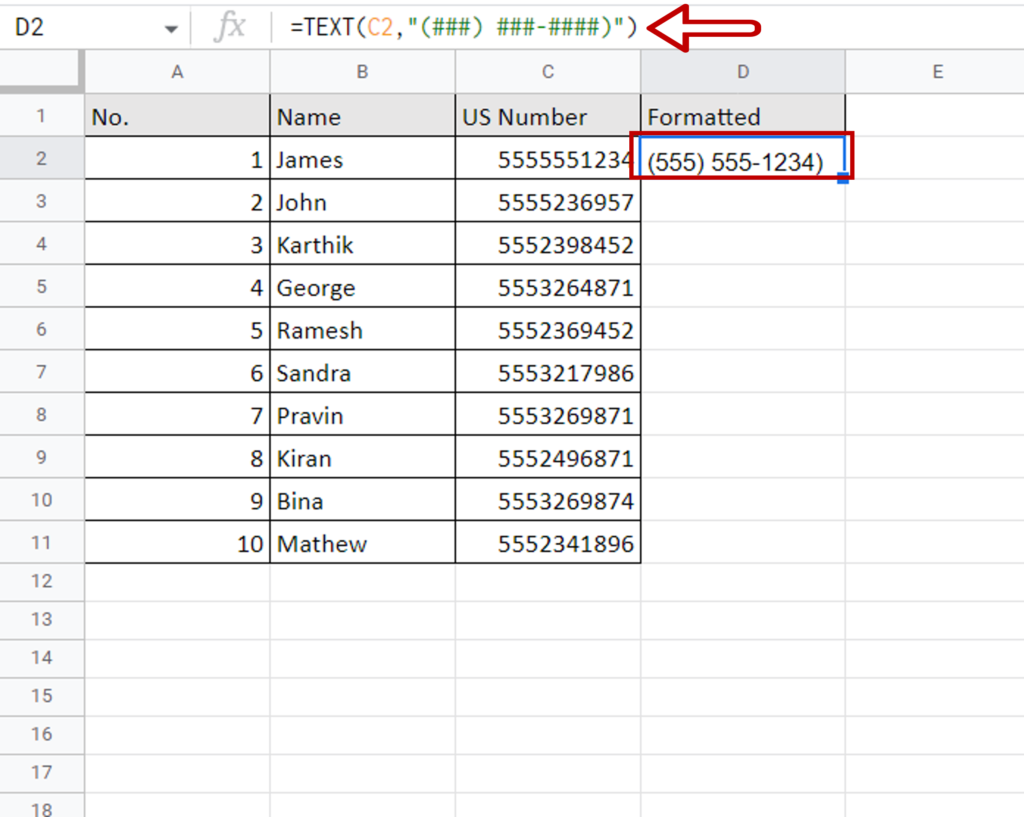Select column B header

click(362, 72)
